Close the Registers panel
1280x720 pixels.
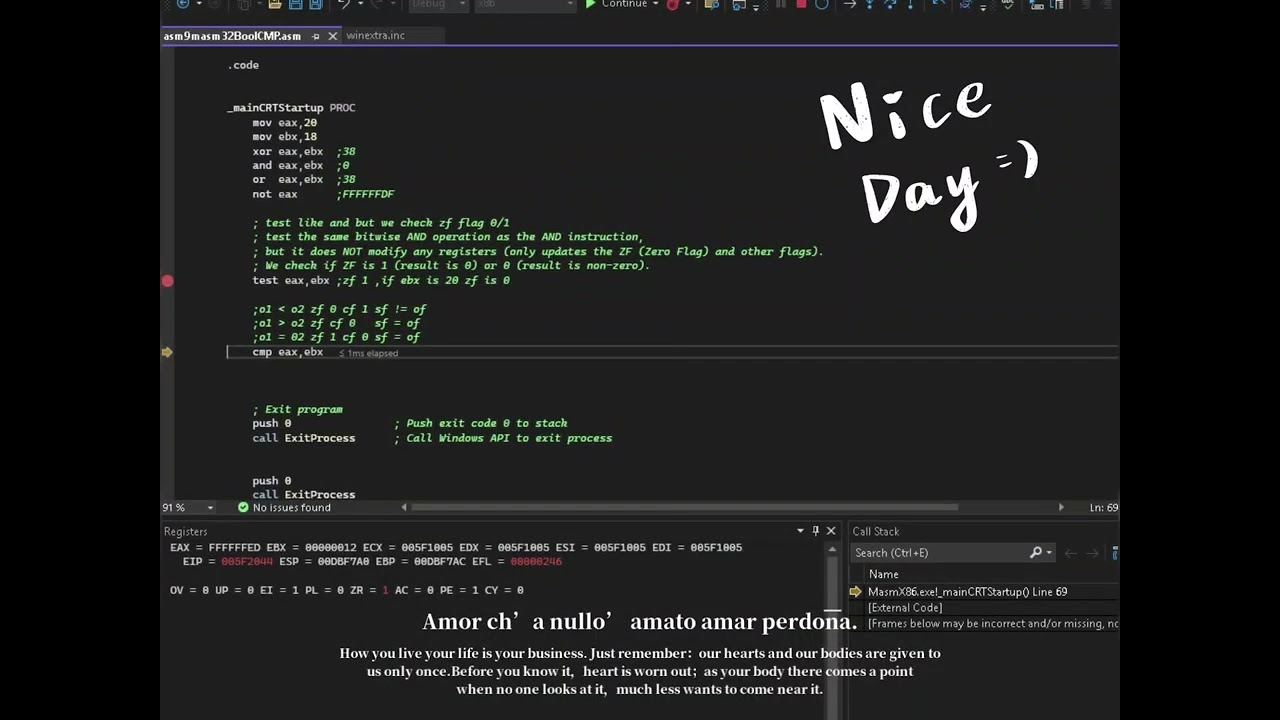pos(831,531)
